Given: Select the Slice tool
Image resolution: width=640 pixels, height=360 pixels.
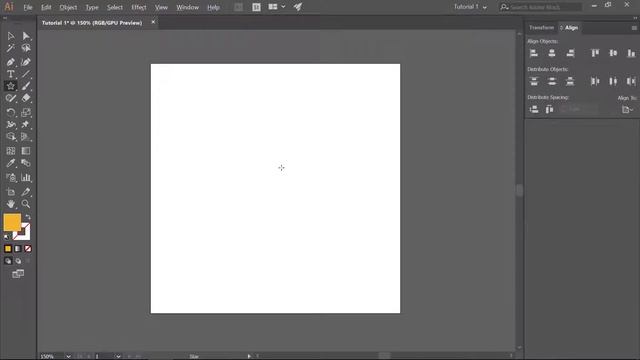Looking at the screenshot, I should click(26, 192).
